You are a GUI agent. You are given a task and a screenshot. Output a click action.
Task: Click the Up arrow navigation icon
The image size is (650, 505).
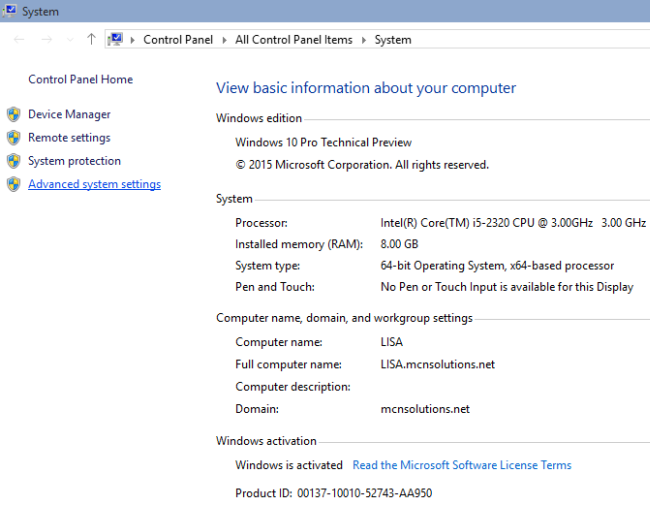coord(91,39)
